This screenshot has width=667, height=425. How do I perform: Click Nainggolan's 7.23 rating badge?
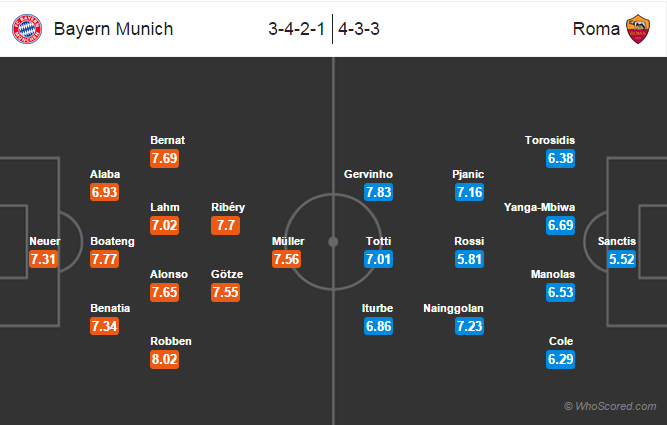pos(468,327)
